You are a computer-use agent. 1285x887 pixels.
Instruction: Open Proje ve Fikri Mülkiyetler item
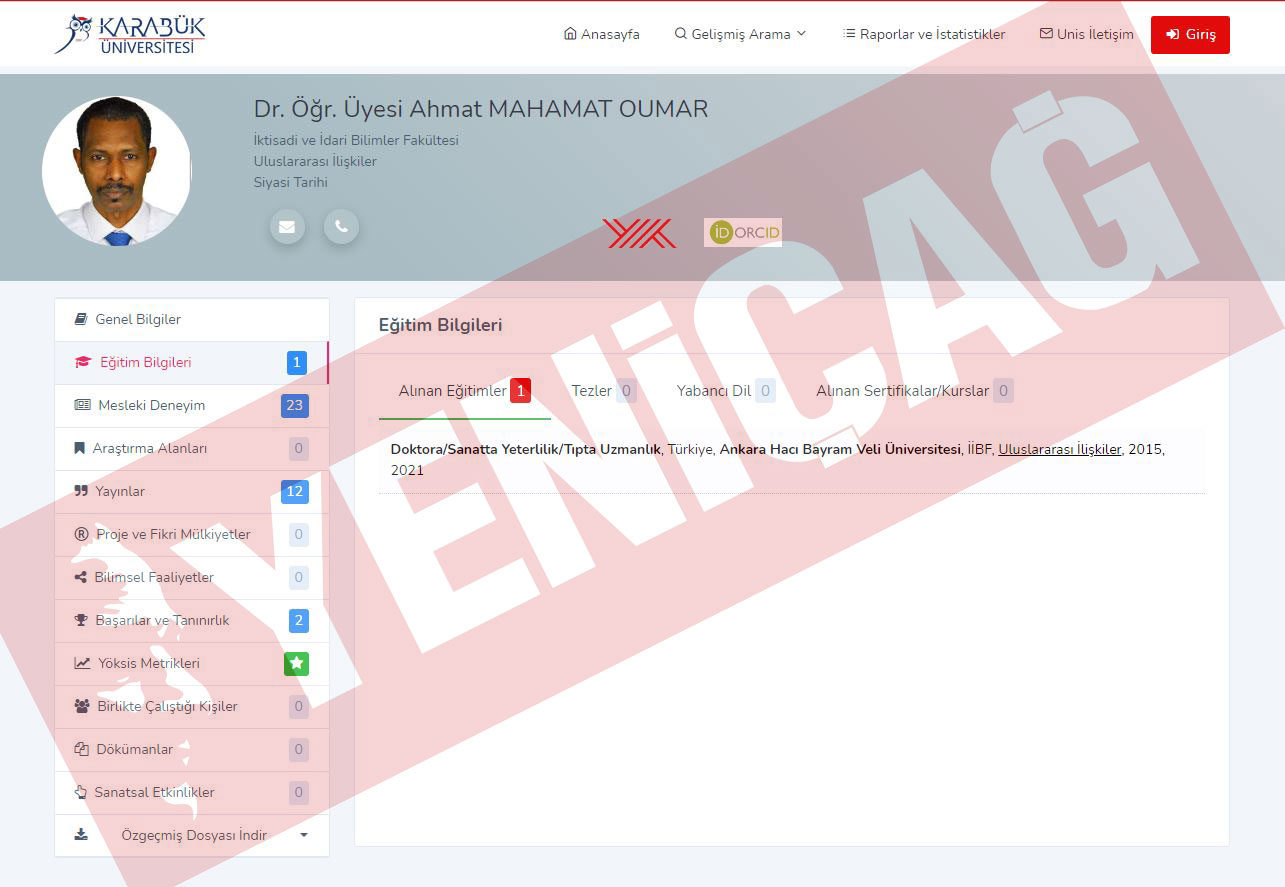(x=192, y=535)
